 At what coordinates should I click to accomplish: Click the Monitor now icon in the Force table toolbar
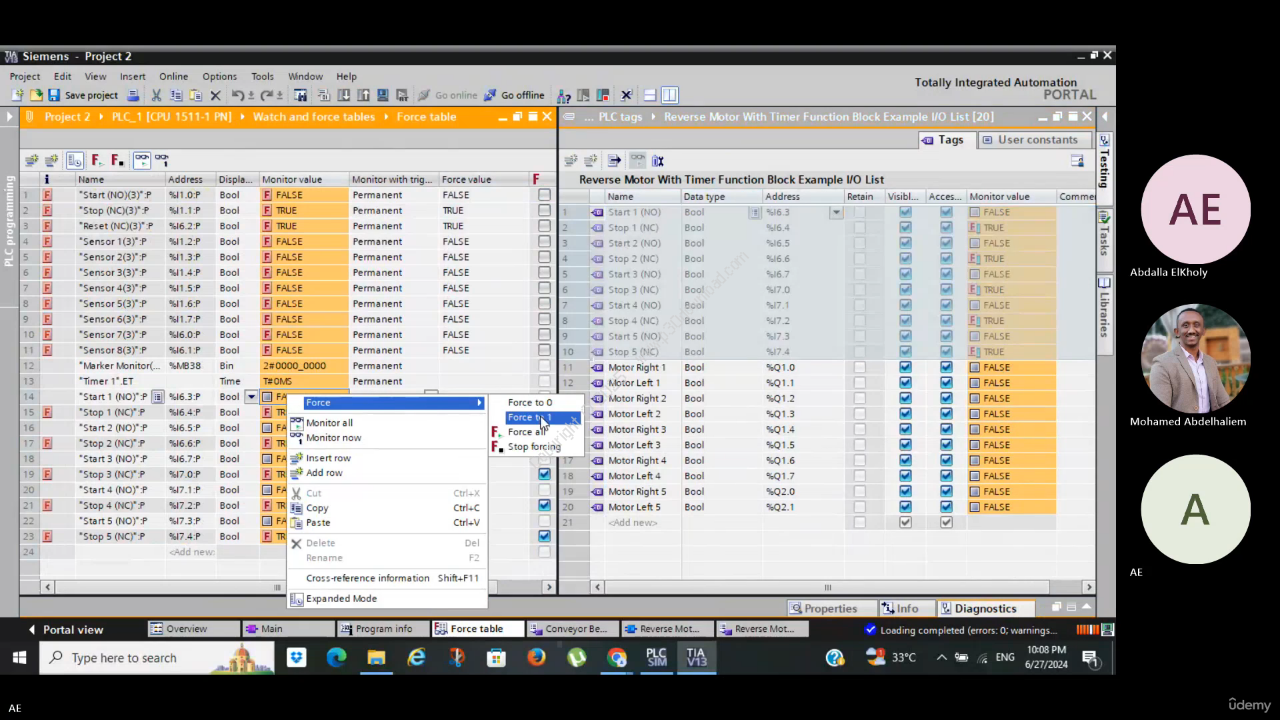[x=161, y=160]
